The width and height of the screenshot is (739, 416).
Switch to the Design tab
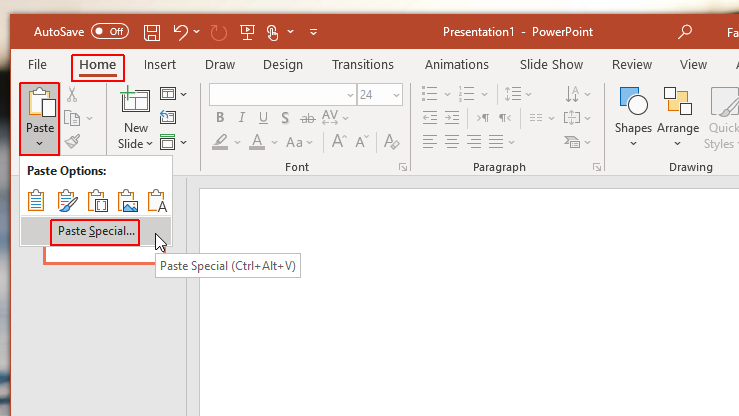click(283, 65)
